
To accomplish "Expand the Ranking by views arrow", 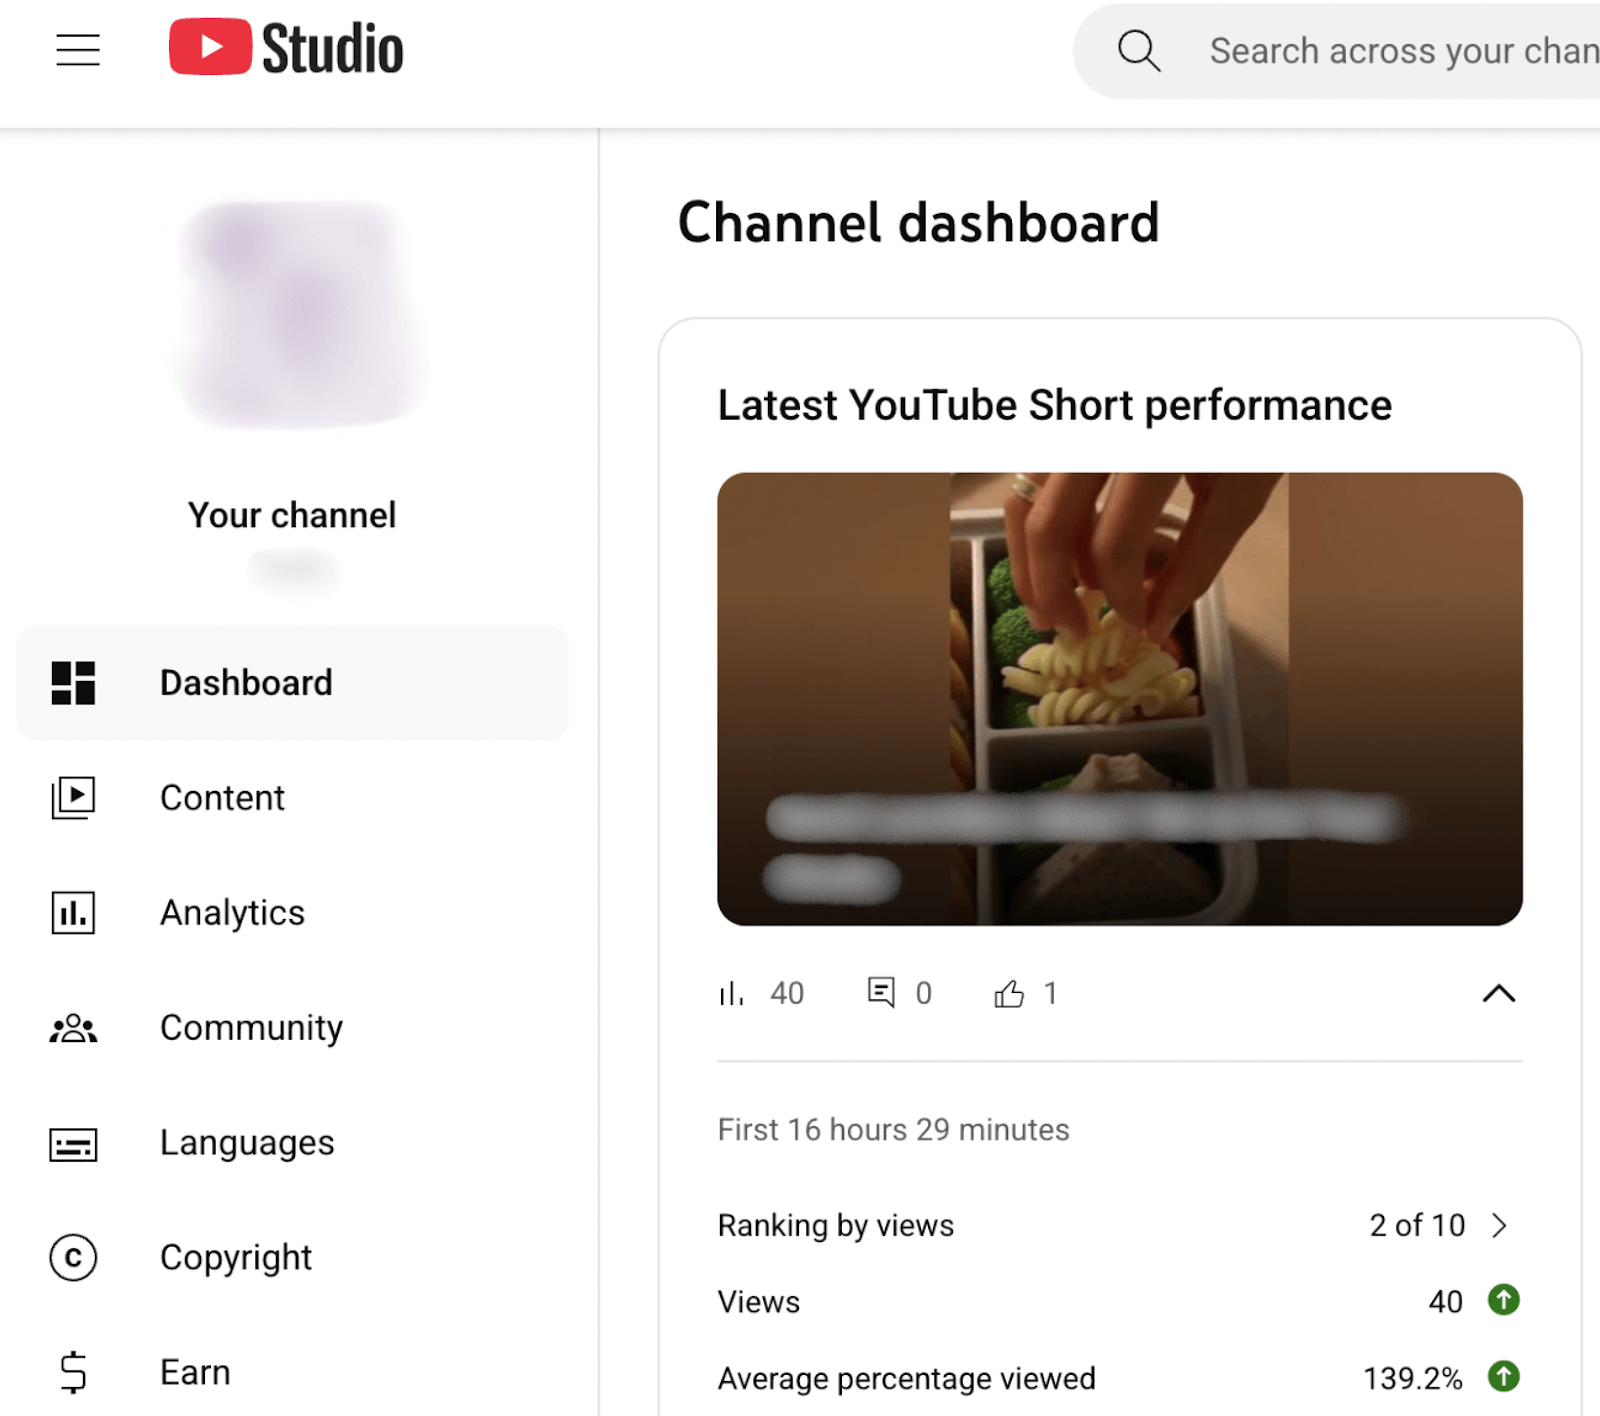I will click(1499, 1226).
